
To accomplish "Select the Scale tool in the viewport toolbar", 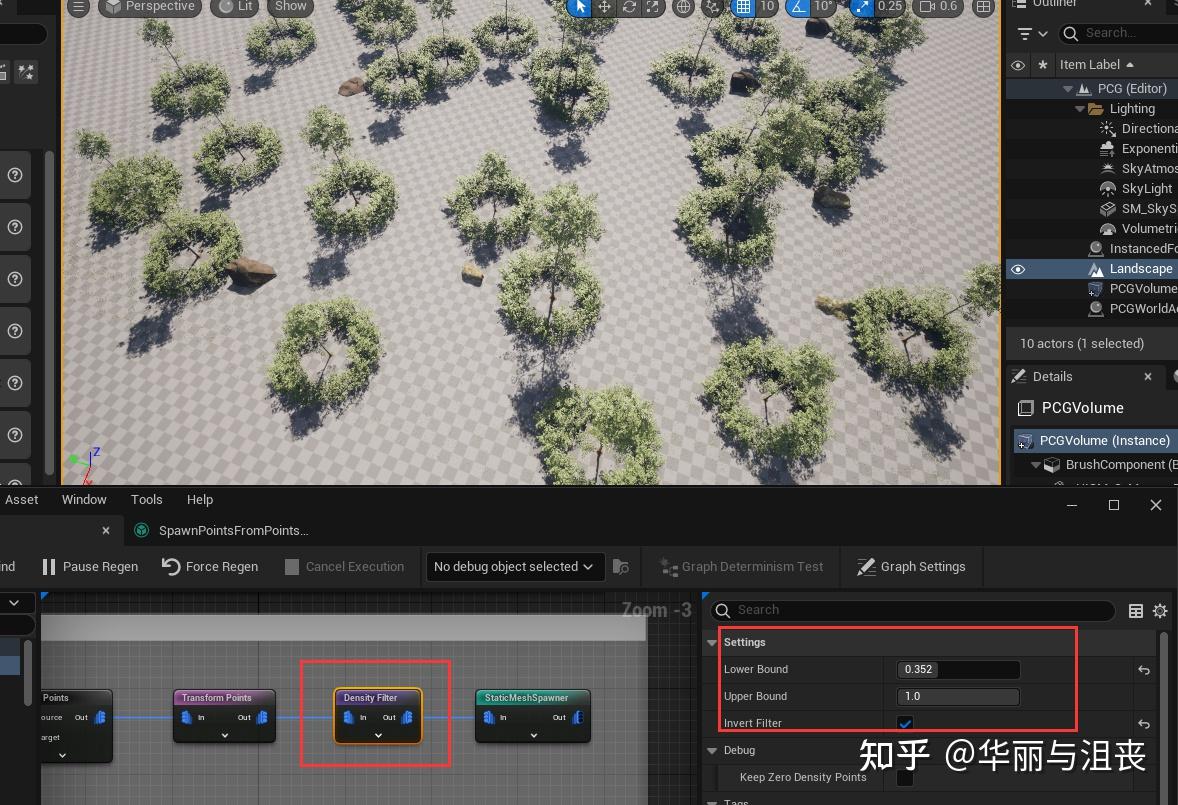I will click(x=653, y=8).
